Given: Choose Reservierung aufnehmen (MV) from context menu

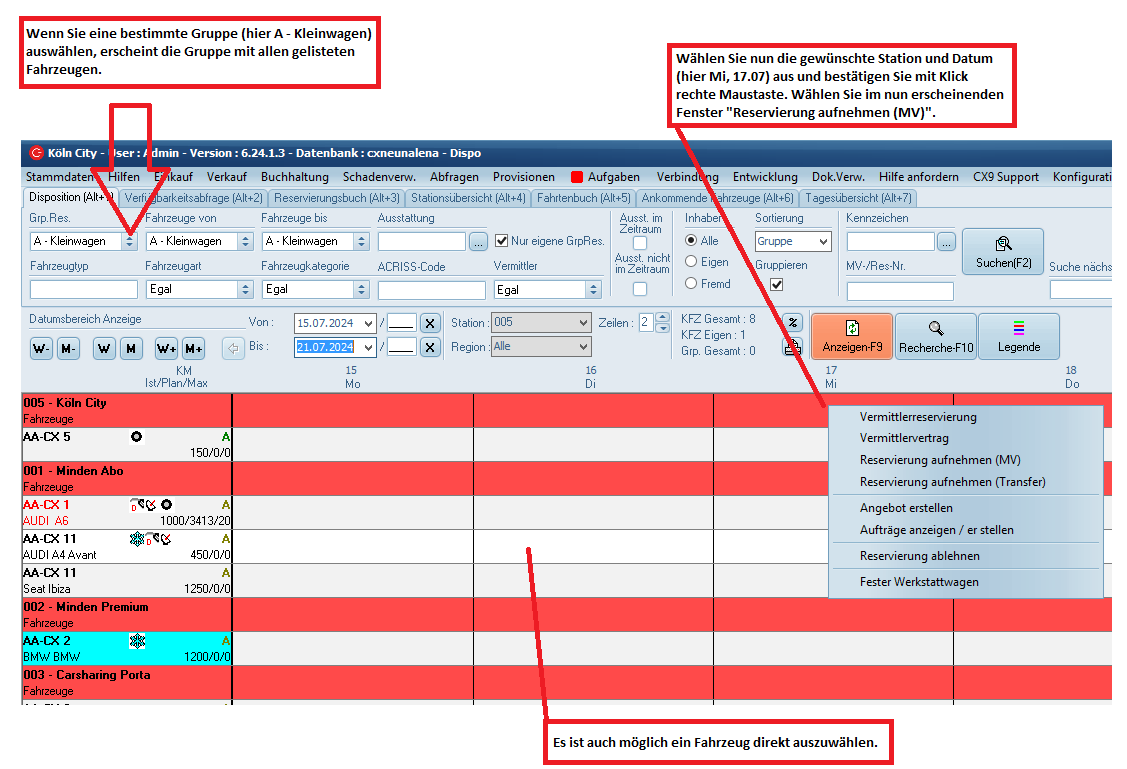Looking at the screenshot, I should click(x=939, y=460).
